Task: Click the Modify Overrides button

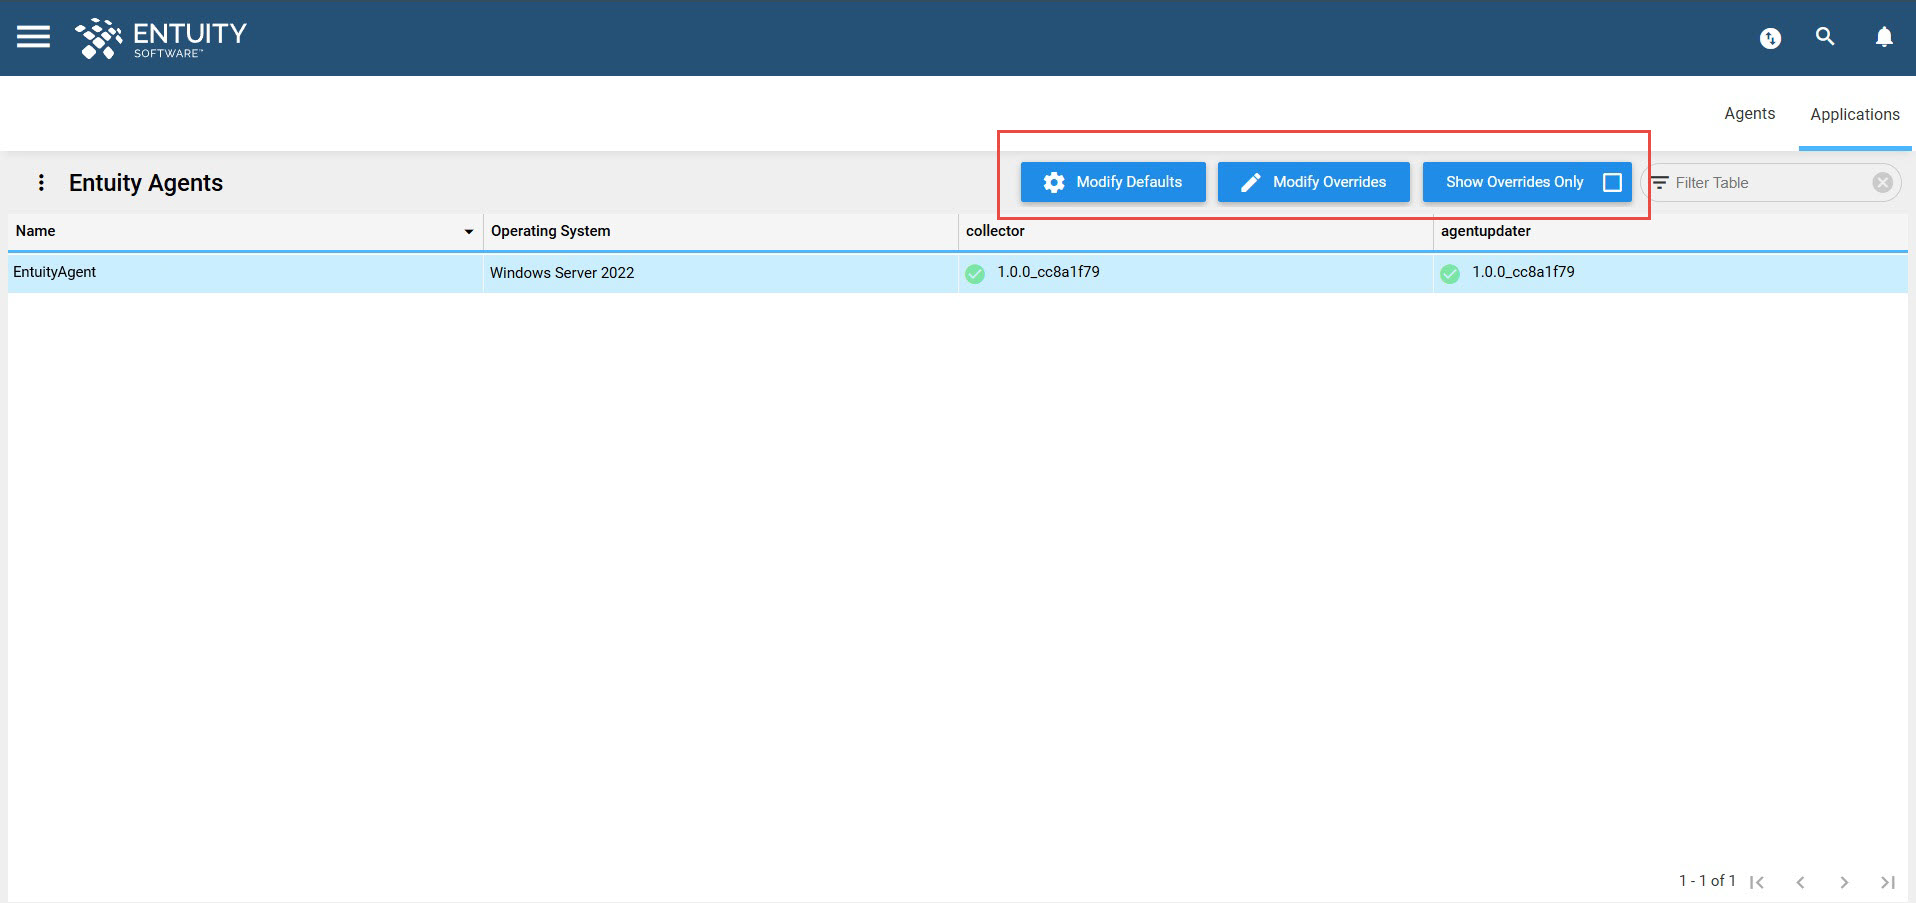Action: coord(1314,182)
